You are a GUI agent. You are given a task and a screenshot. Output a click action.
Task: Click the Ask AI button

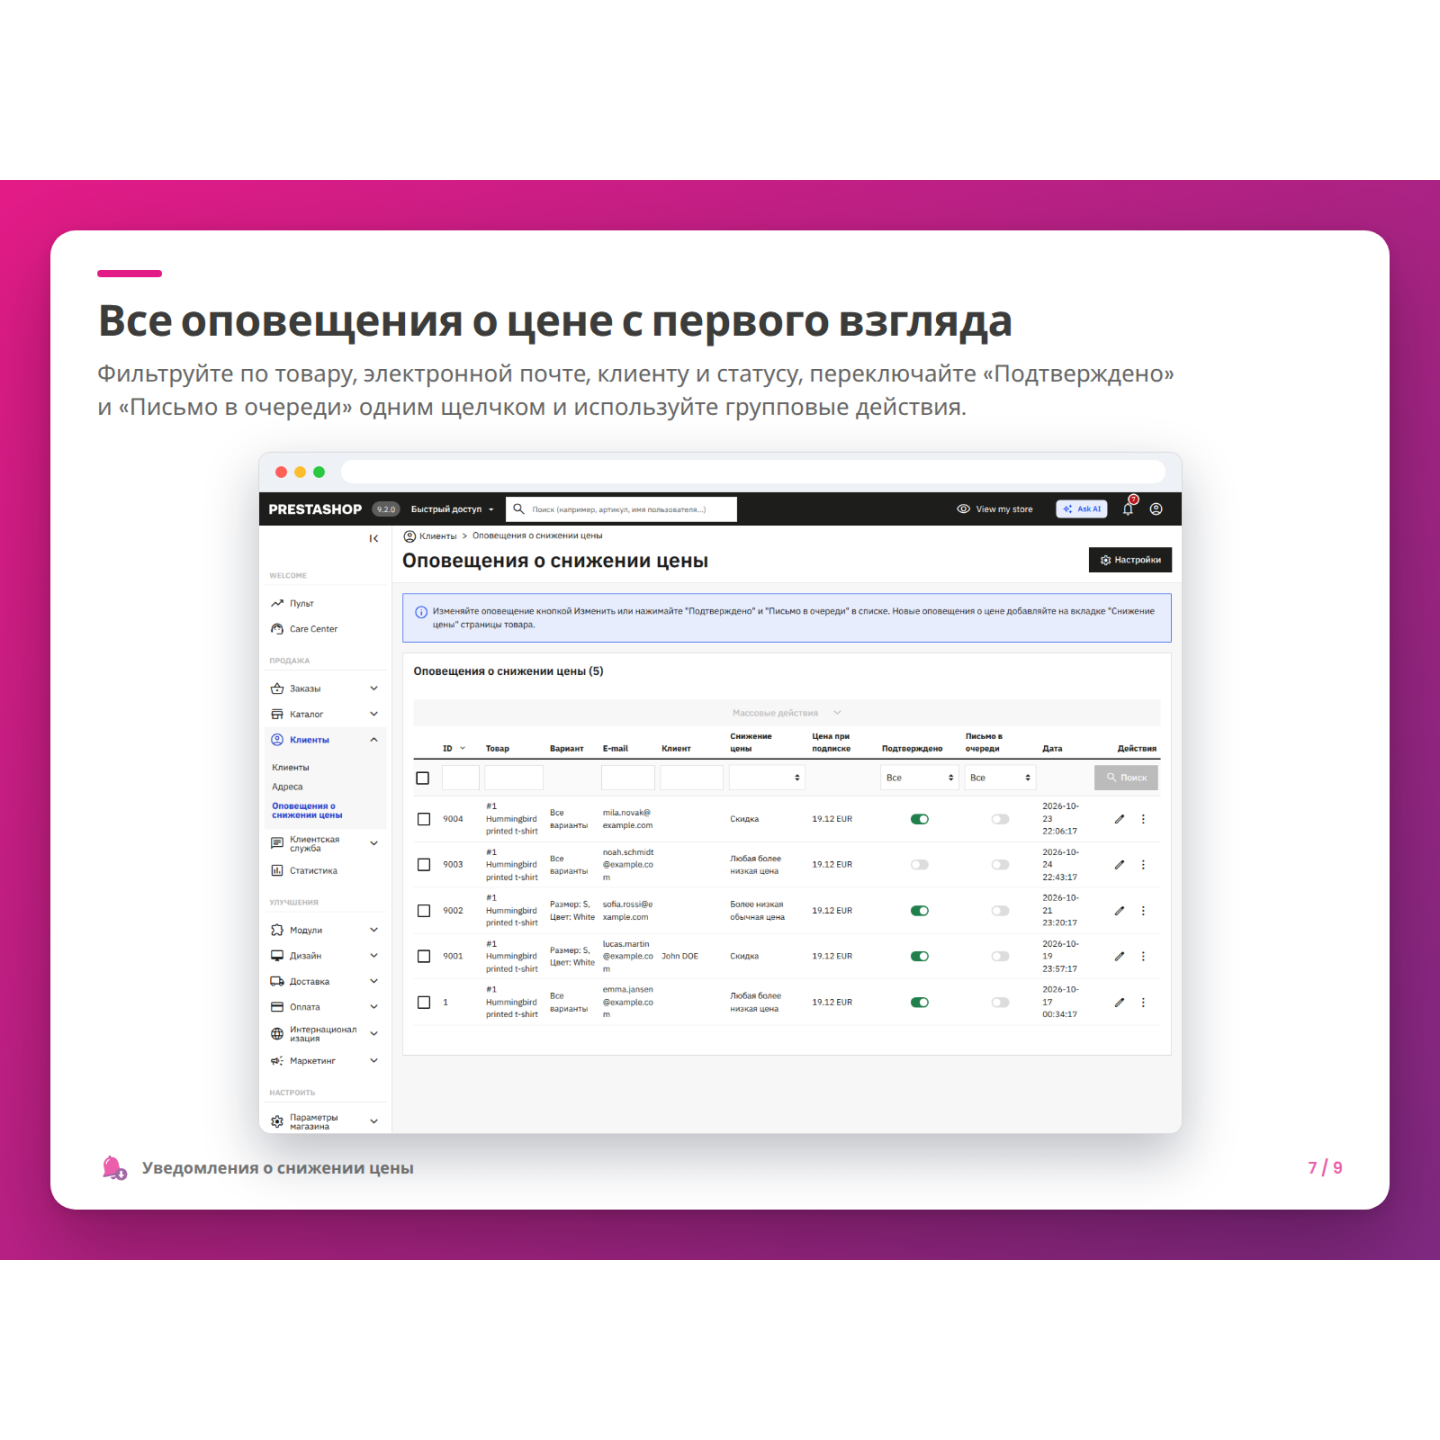(x=1082, y=509)
